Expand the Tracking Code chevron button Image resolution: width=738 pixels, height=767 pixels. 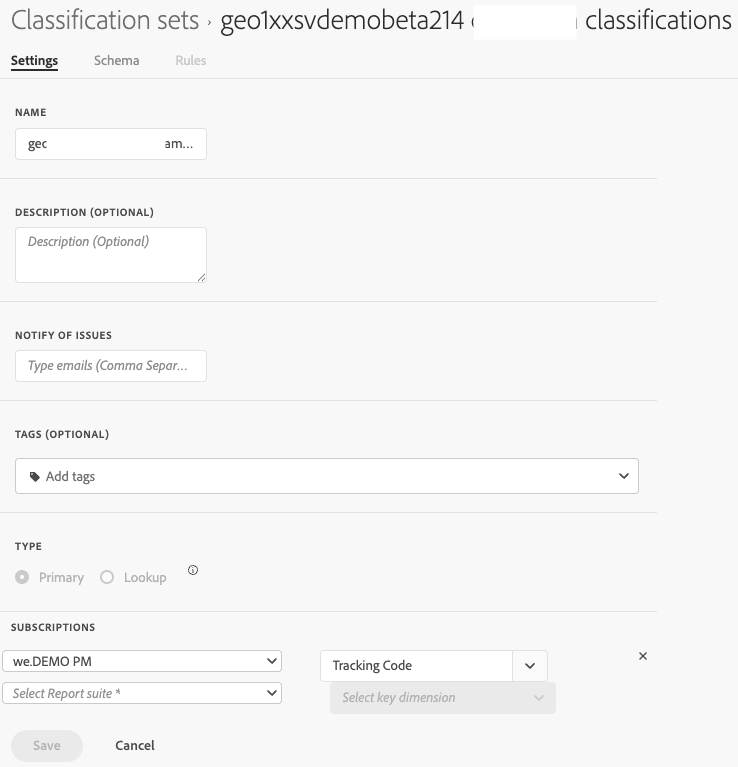pos(530,666)
